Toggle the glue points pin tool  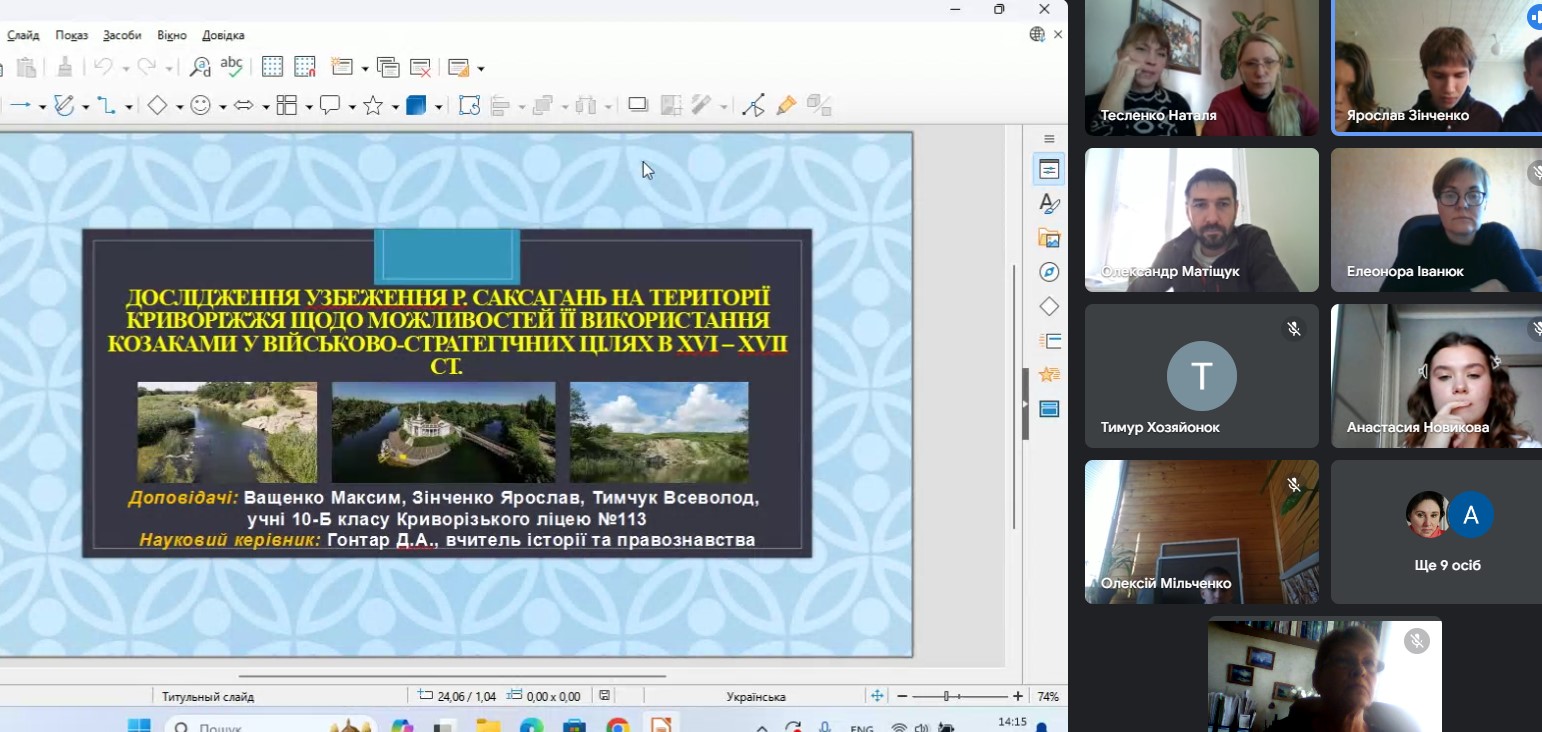point(786,105)
